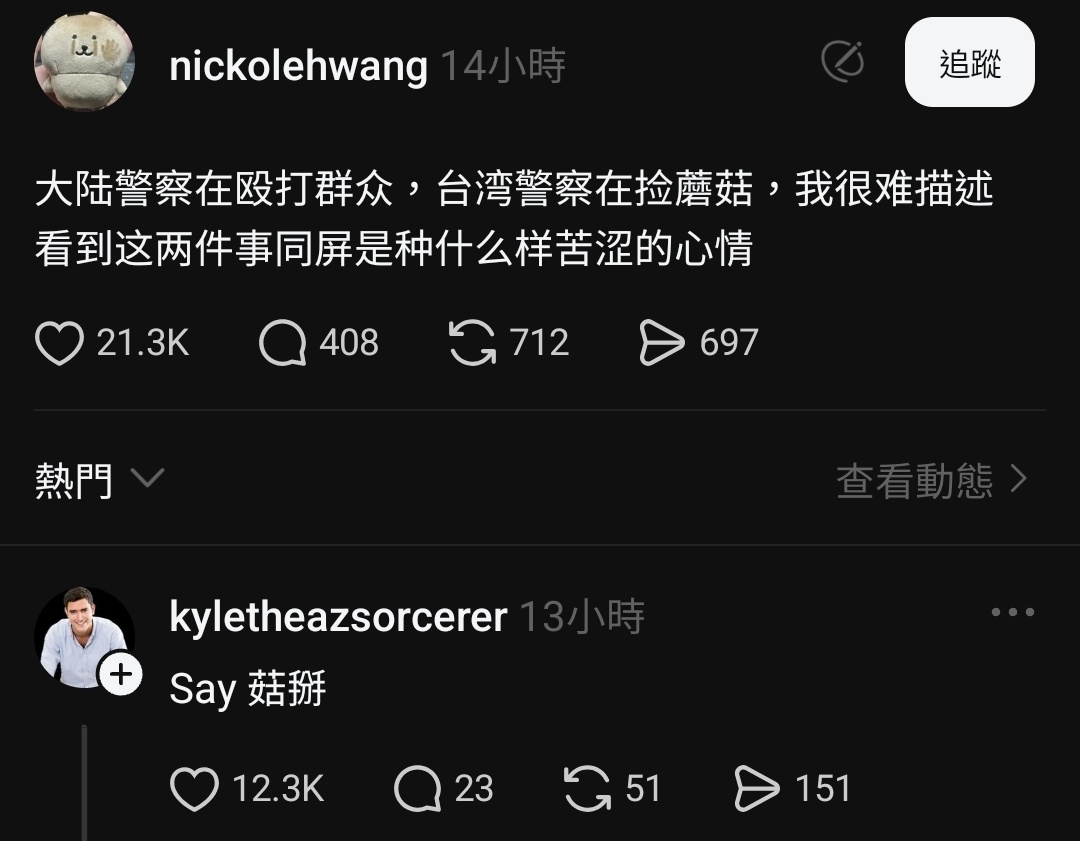
Task: View kyletheazsorcerer's profile photo
Action: click(84, 638)
